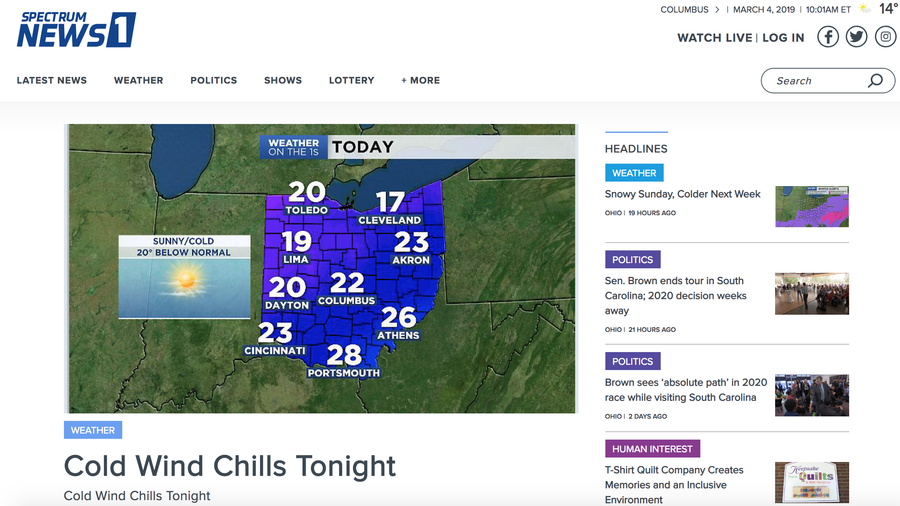Open the Ohio weather map main image
This screenshot has width=900, height=506.
(321, 268)
